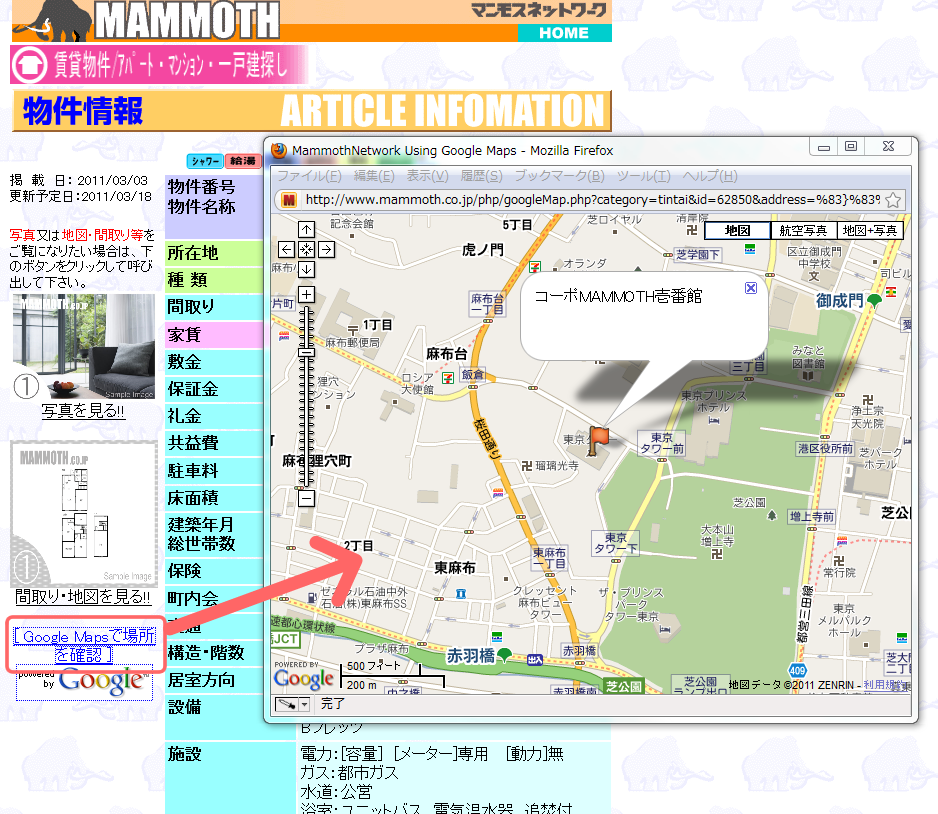Click the 赤羽橋 station marker on the map
This screenshot has height=814, width=938.
tap(505, 655)
